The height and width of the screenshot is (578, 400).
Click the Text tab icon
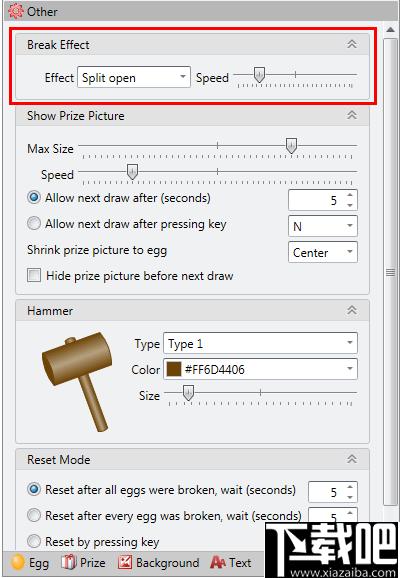coord(218,563)
